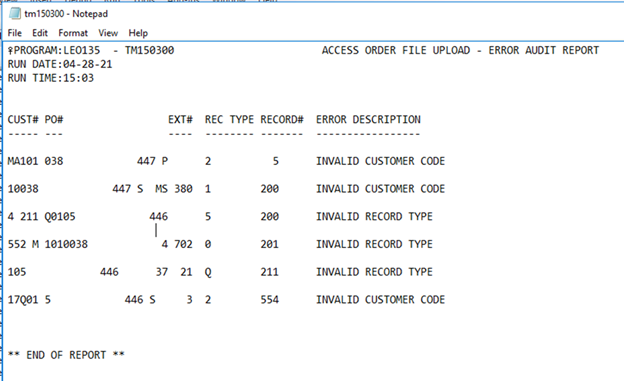This screenshot has width=624, height=381.
Task: Open the Help menu
Action: click(x=138, y=33)
